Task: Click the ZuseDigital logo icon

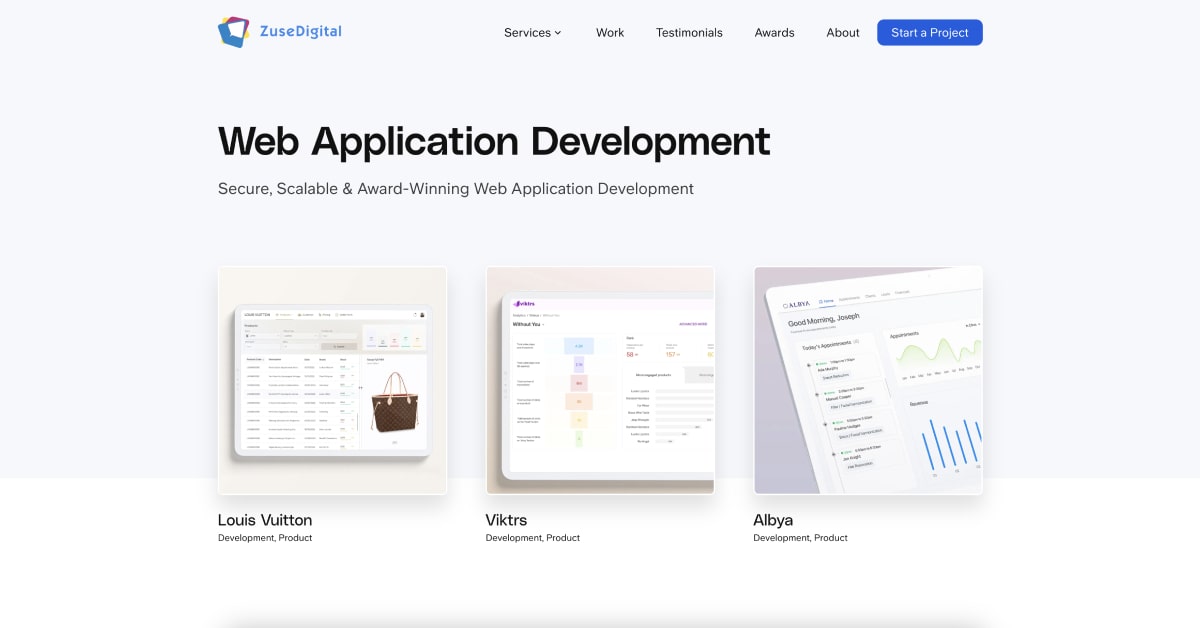Action: (234, 32)
